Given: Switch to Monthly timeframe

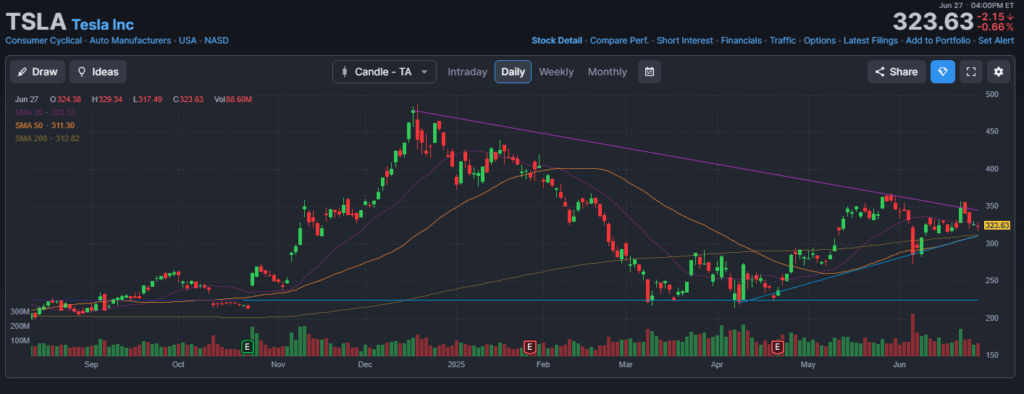Looking at the screenshot, I should coord(607,72).
